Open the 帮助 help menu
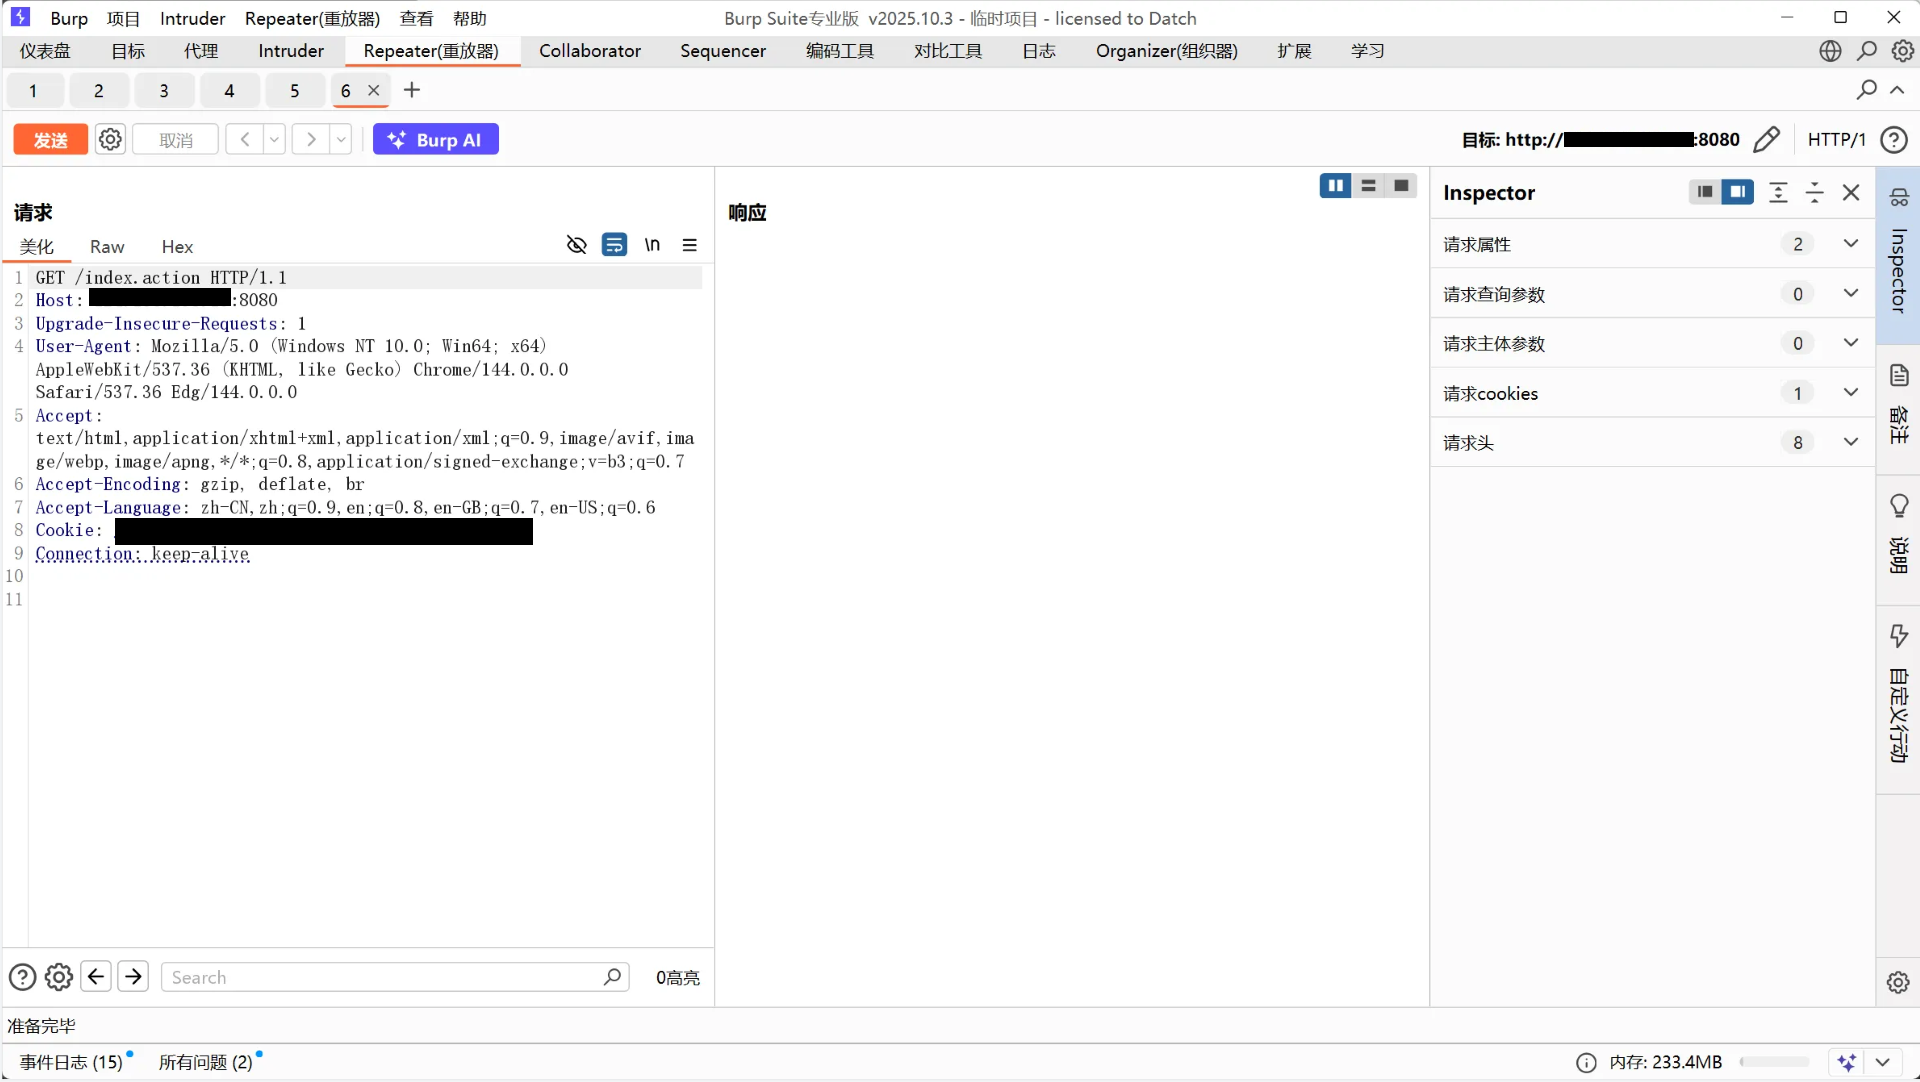The height and width of the screenshot is (1082, 1920). (x=469, y=18)
